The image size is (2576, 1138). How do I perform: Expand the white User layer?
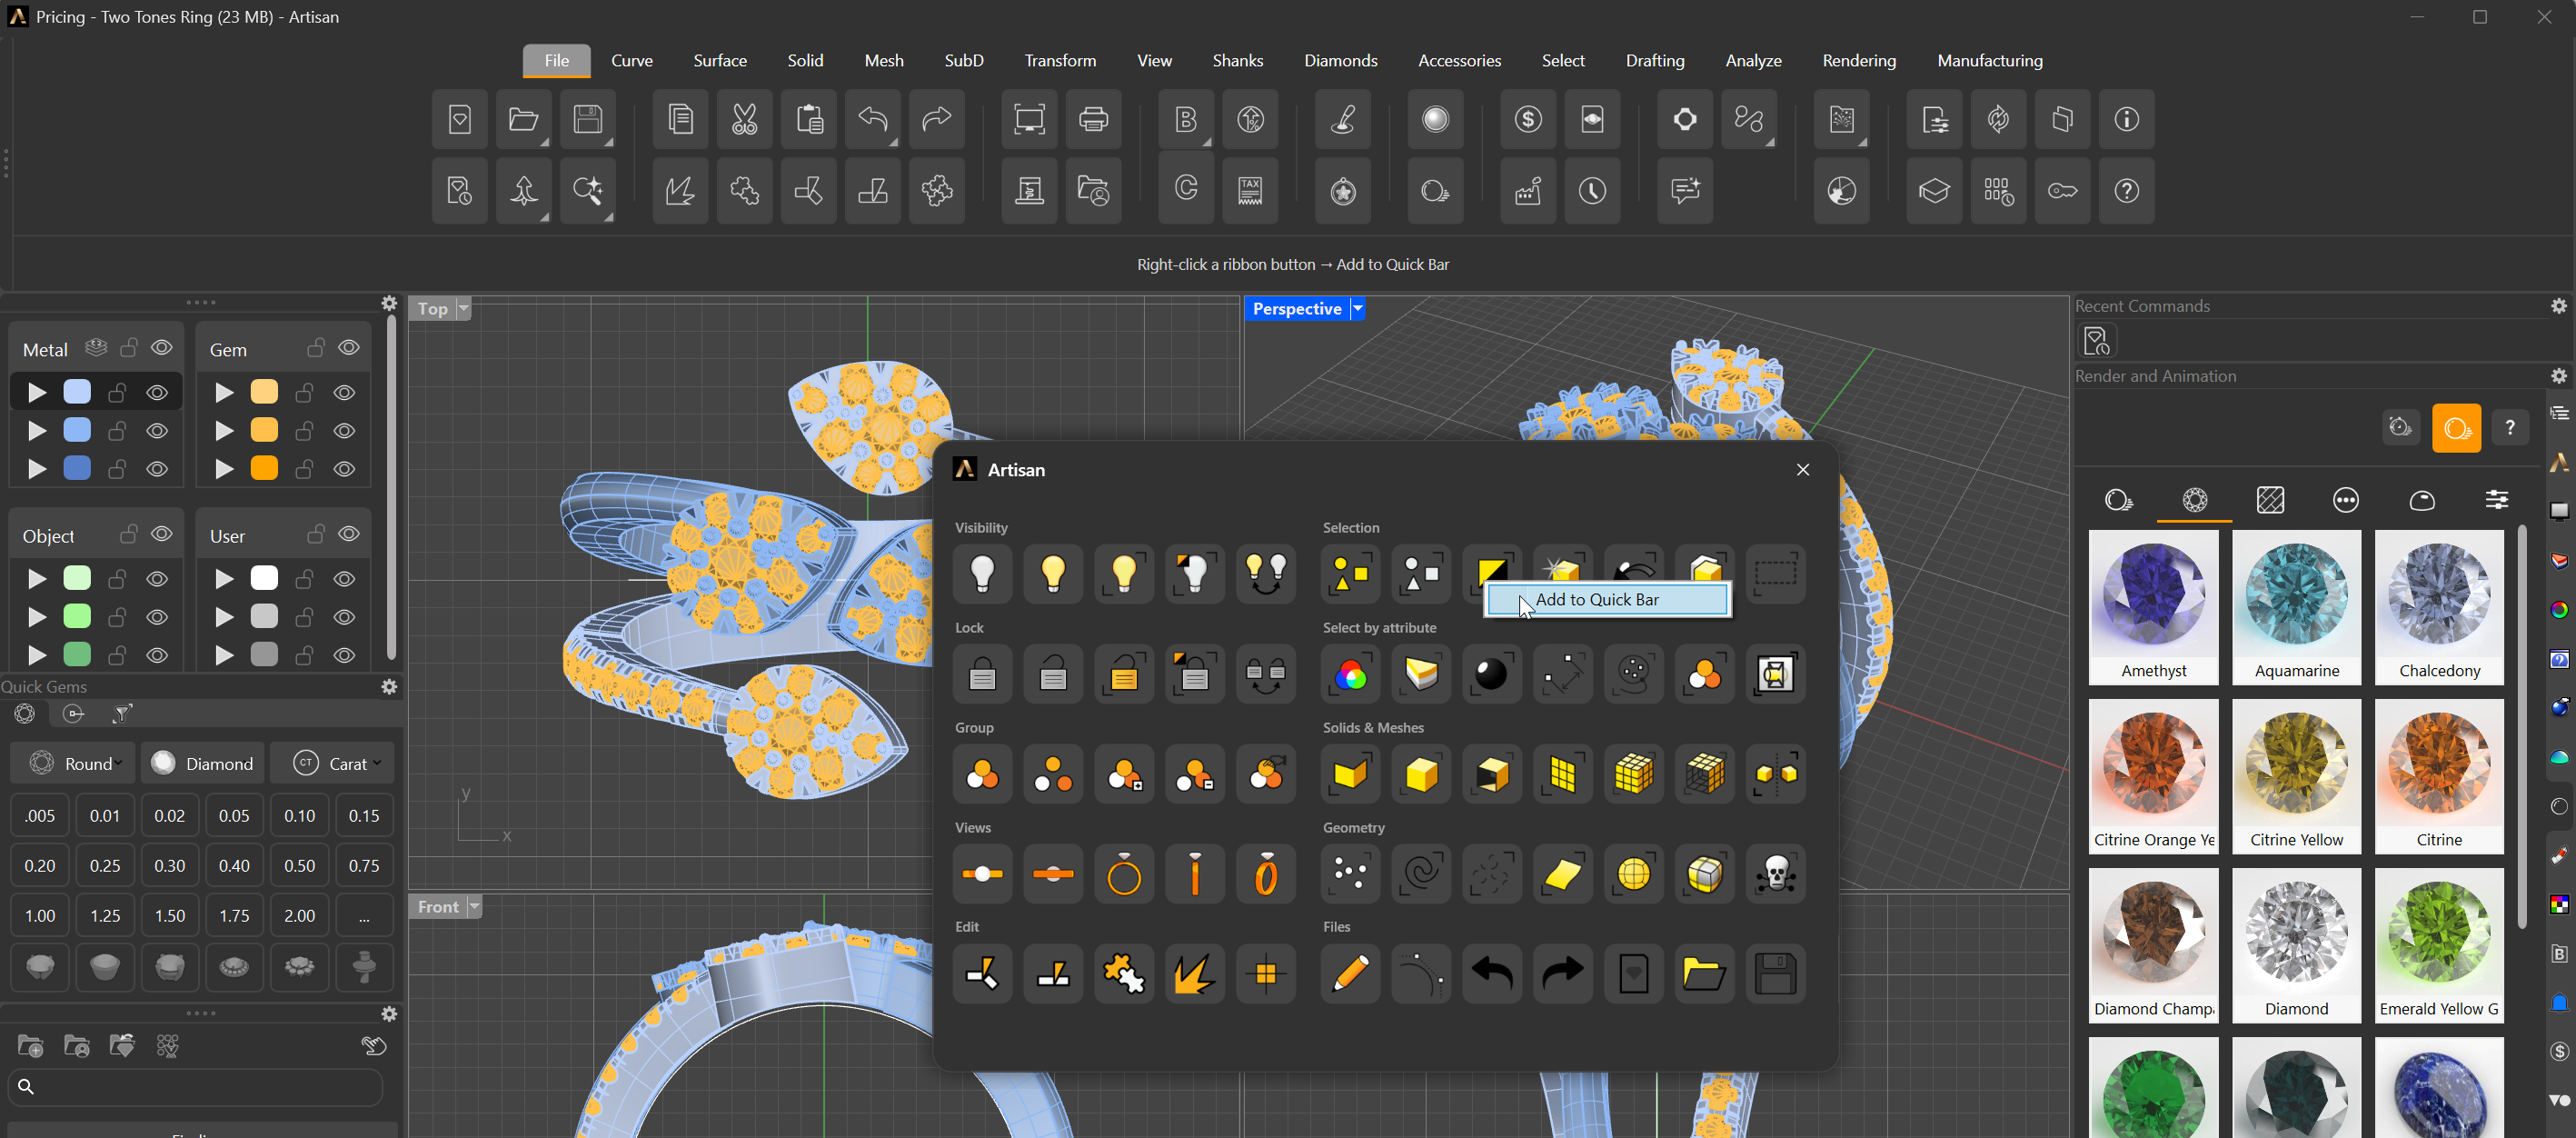click(225, 579)
